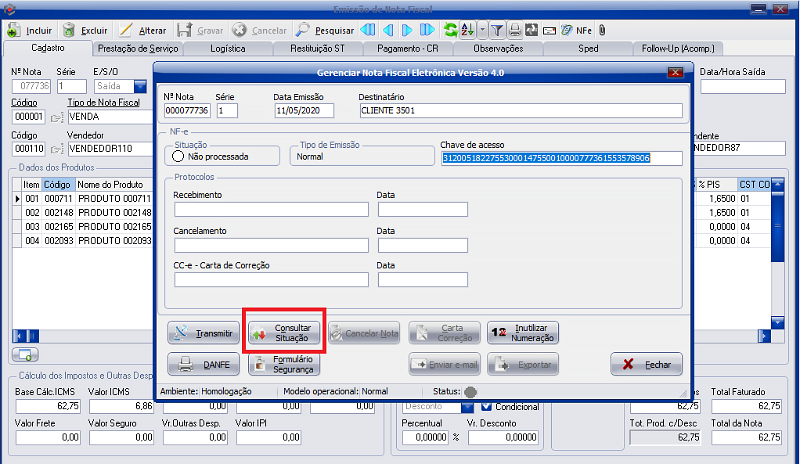The width and height of the screenshot is (800, 464).
Task: Click the Incluir toolbar icon
Action: click(x=14, y=30)
